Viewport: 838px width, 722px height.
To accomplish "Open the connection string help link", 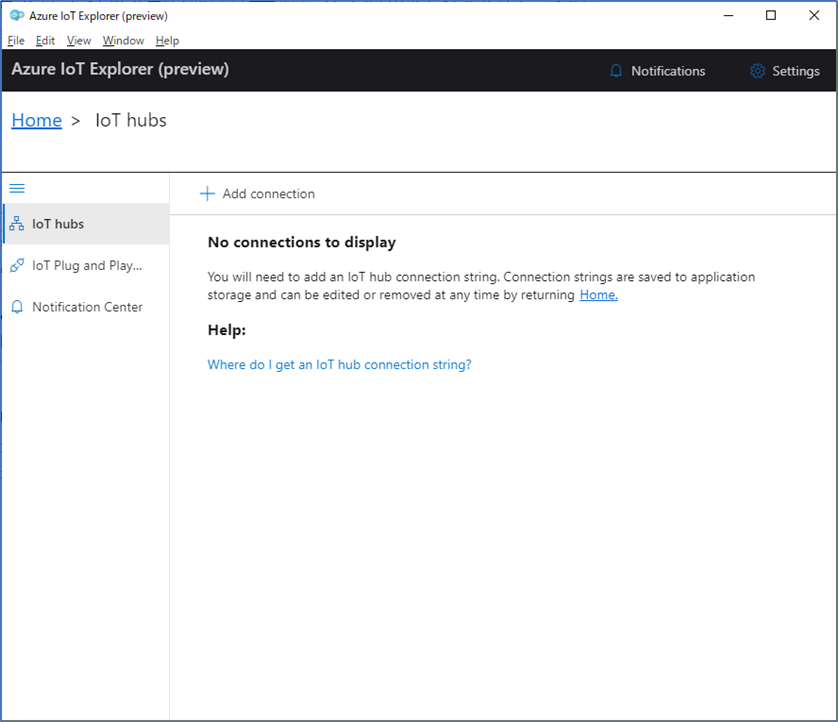I will 338,364.
